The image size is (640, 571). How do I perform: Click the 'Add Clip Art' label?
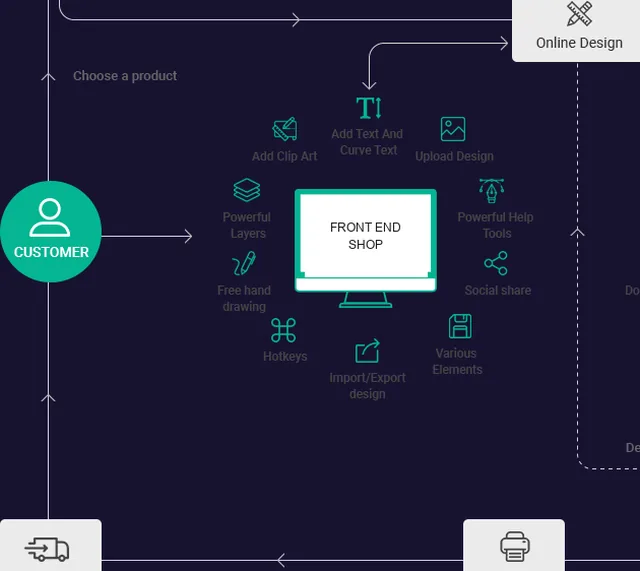pyautogui.click(x=284, y=156)
